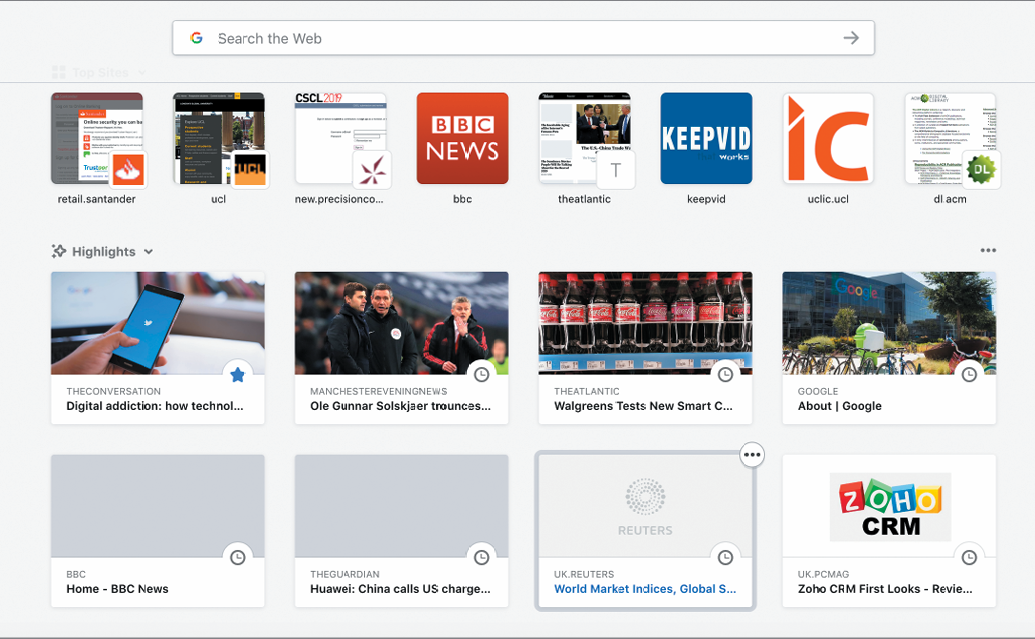Open context menu on Reuters card
1035x639 pixels.
coord(752,455)
